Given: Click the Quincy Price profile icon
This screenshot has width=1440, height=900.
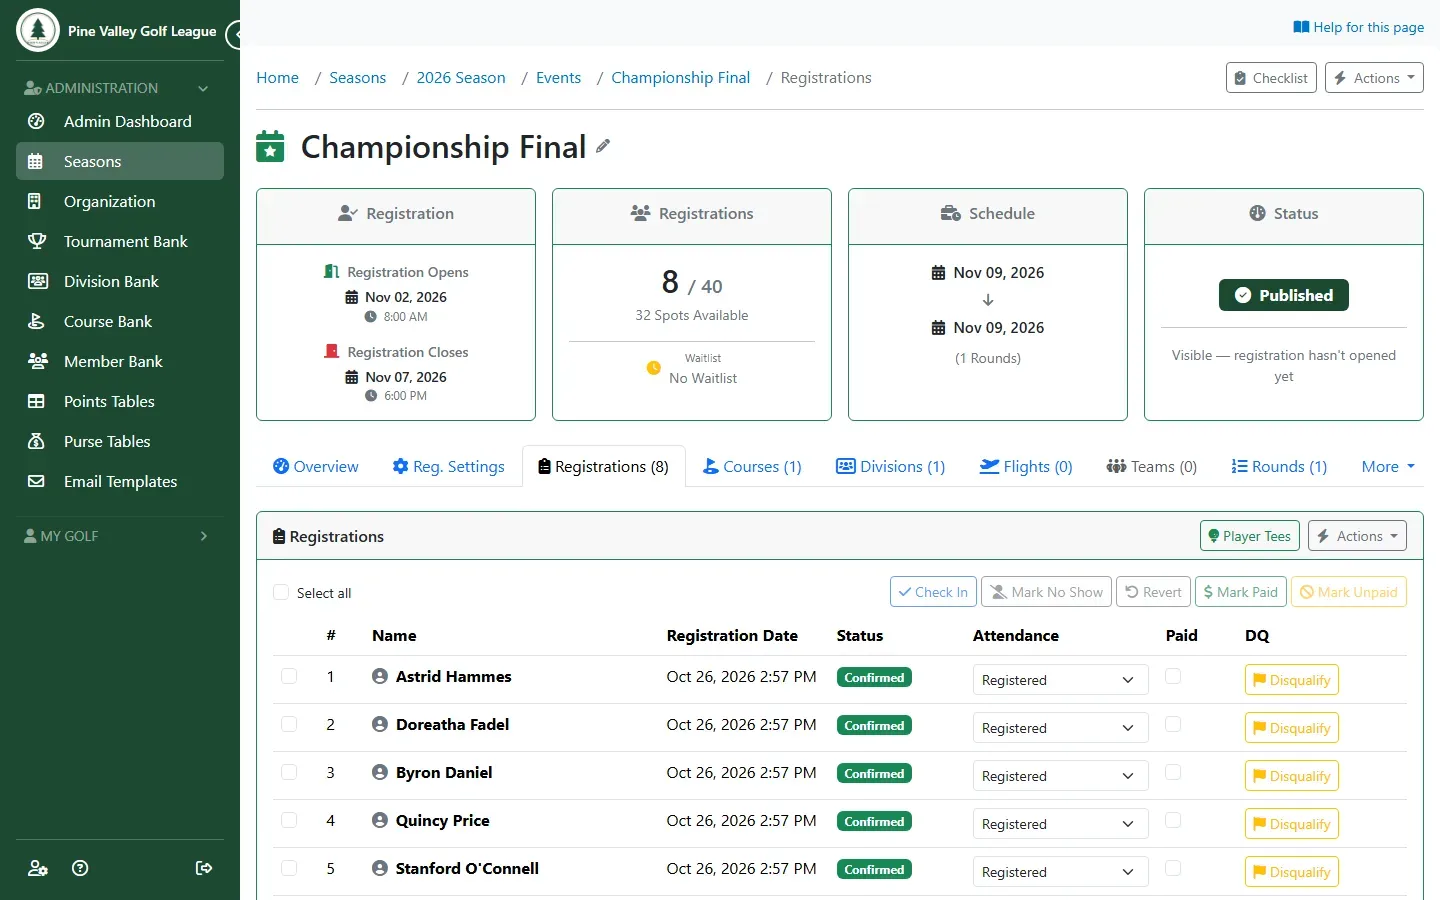Looking at the screenshot, I should coord(380,820).
